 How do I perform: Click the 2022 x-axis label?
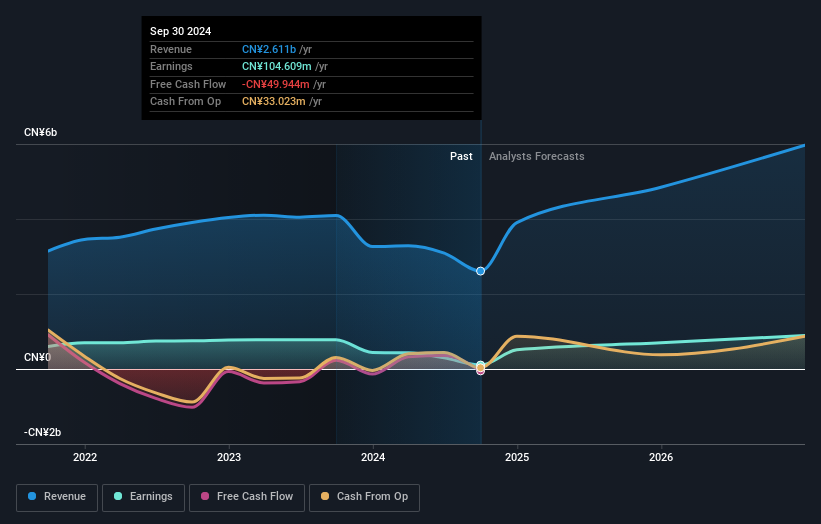point(85,457)
